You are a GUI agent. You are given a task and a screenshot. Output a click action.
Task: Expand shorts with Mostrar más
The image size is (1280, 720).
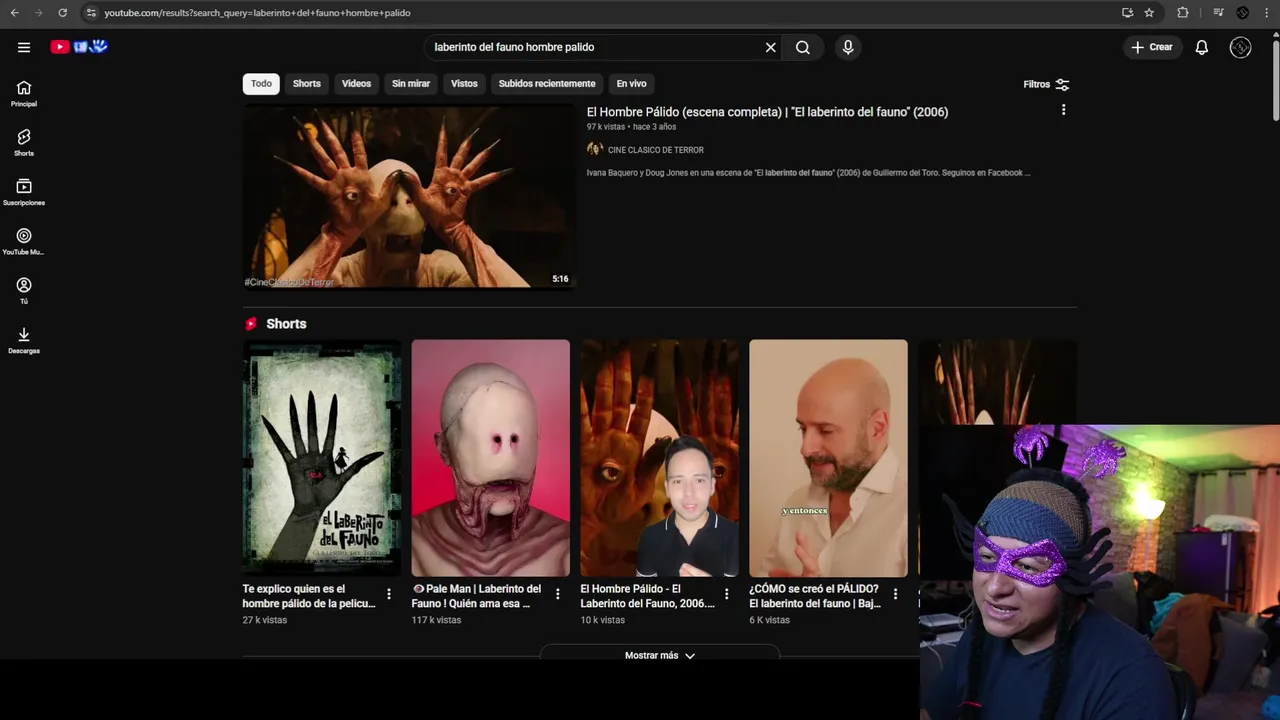click(660, 656)
